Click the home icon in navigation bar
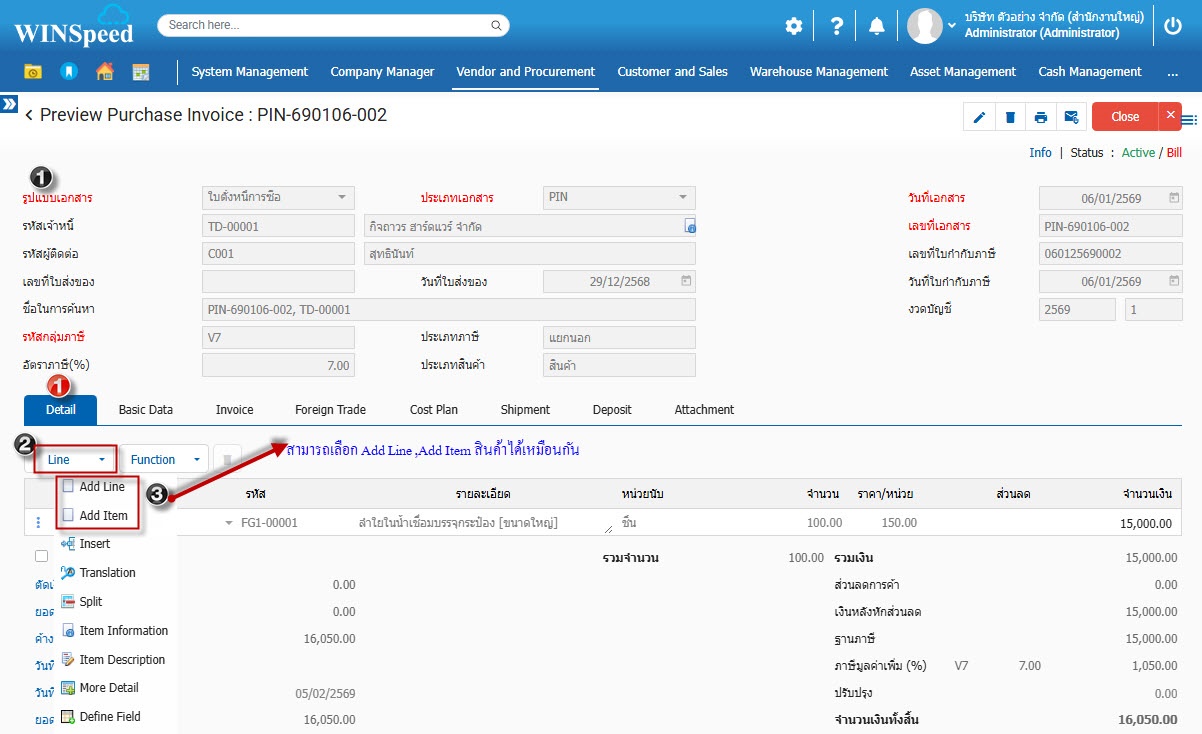 pos(104,72)
